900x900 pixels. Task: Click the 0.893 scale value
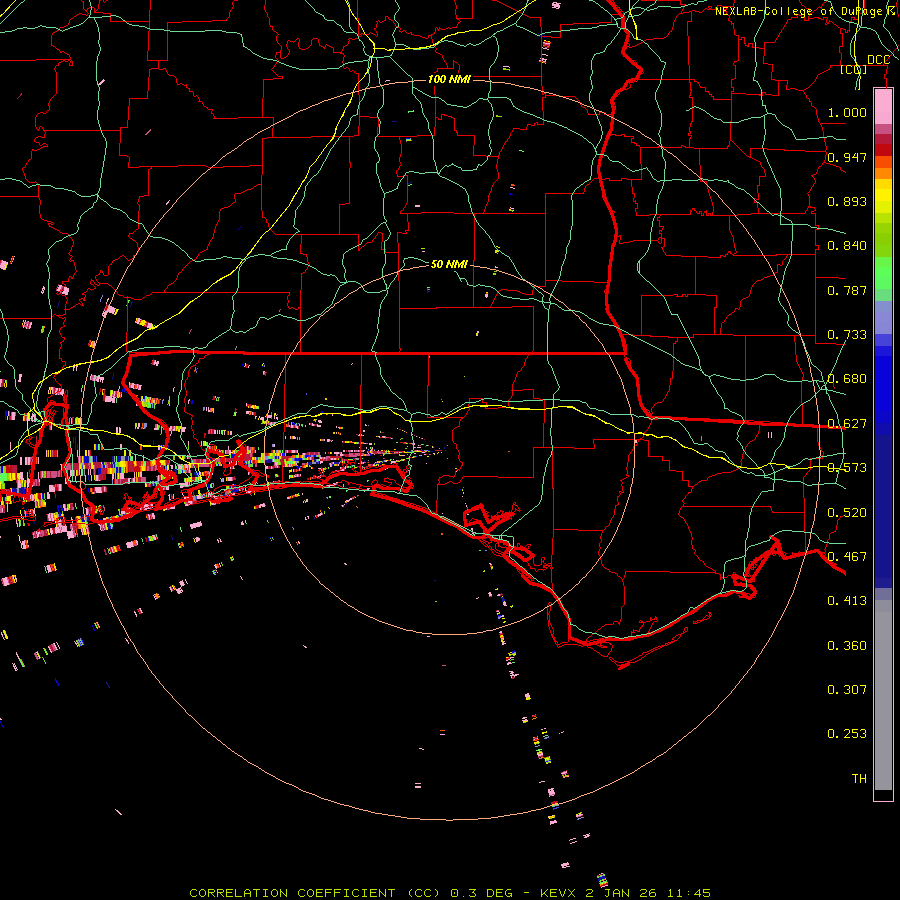click(x=847, y=201)
